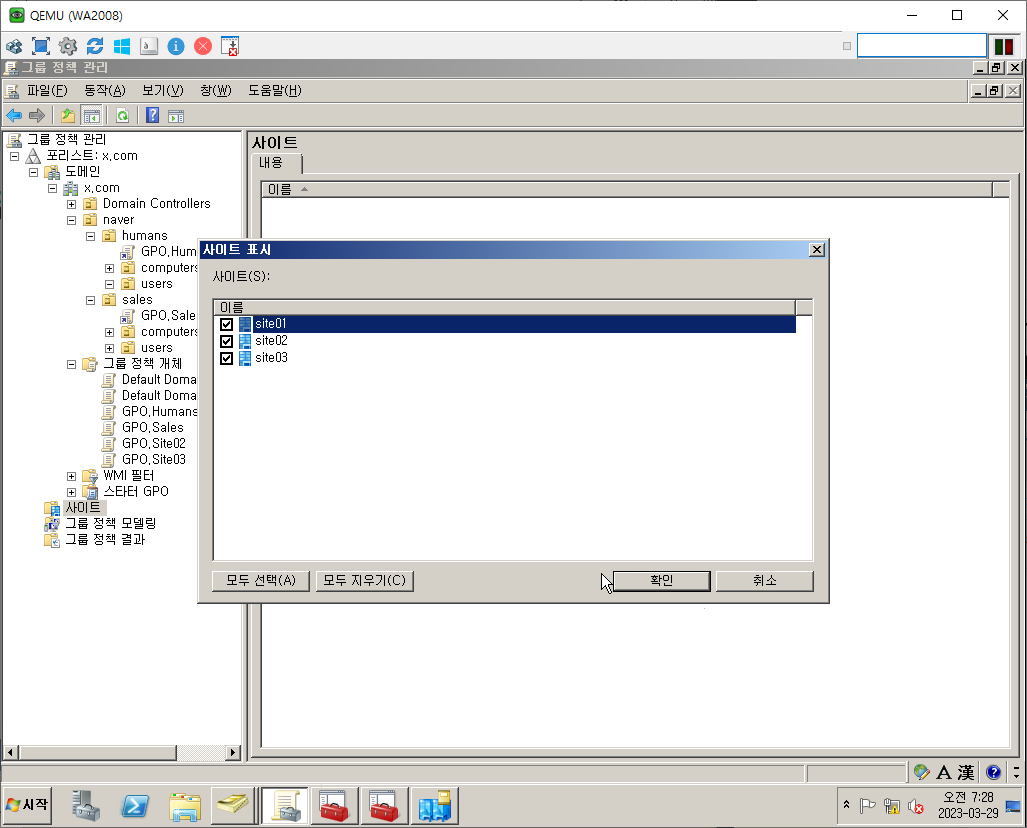Click the QEMU cube connection icon
Viewport: 1027px width, 828px height.
point(14,46)
